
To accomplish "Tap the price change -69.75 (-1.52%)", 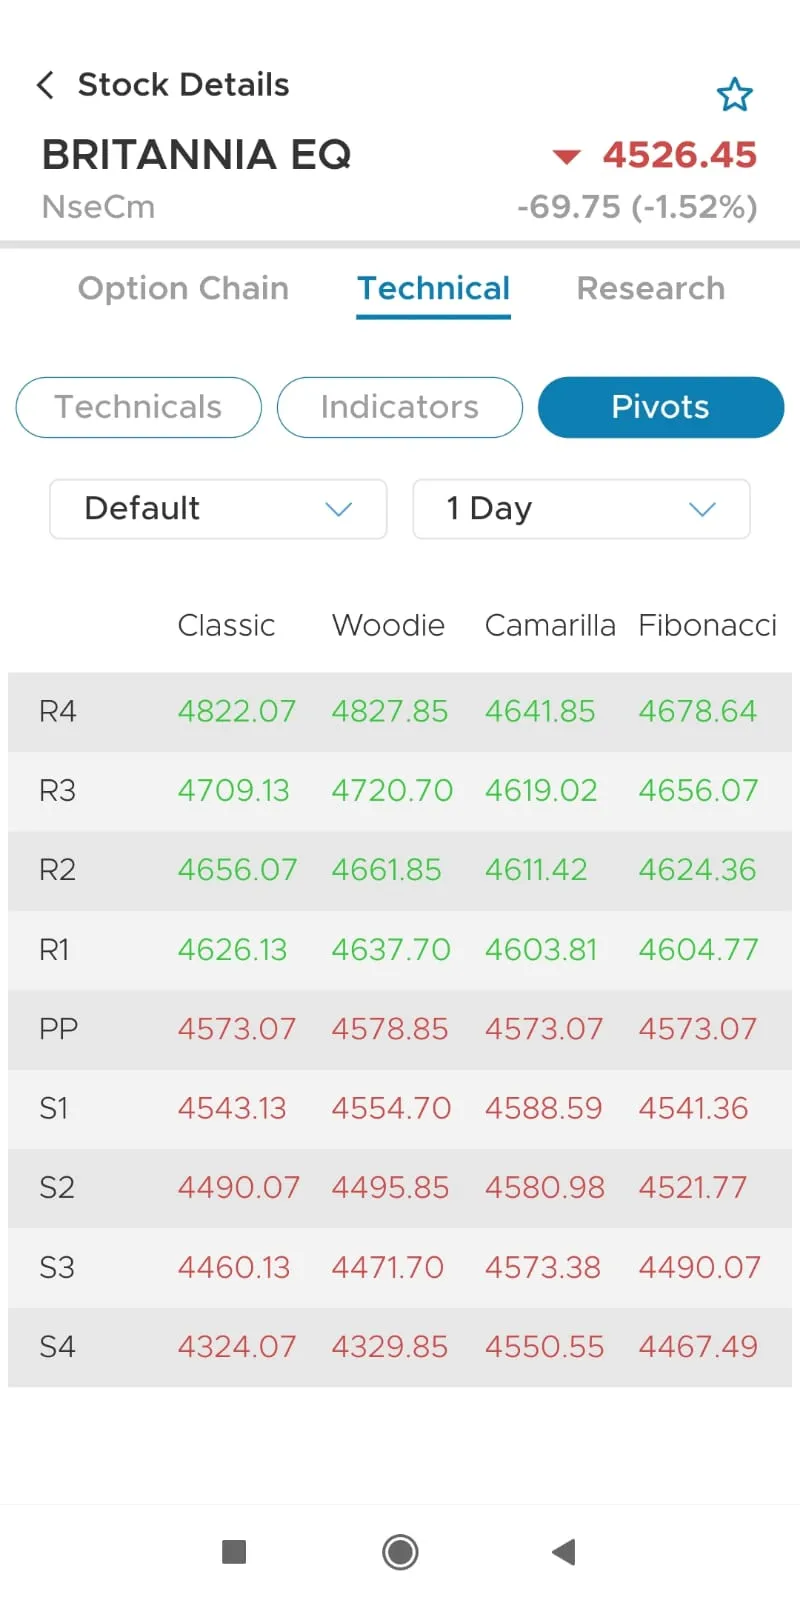I will pyautogui.click(x=637, y=207).
